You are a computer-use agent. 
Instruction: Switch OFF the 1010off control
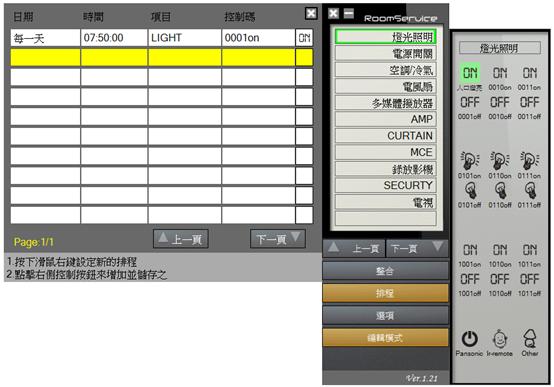click(500, 279)
